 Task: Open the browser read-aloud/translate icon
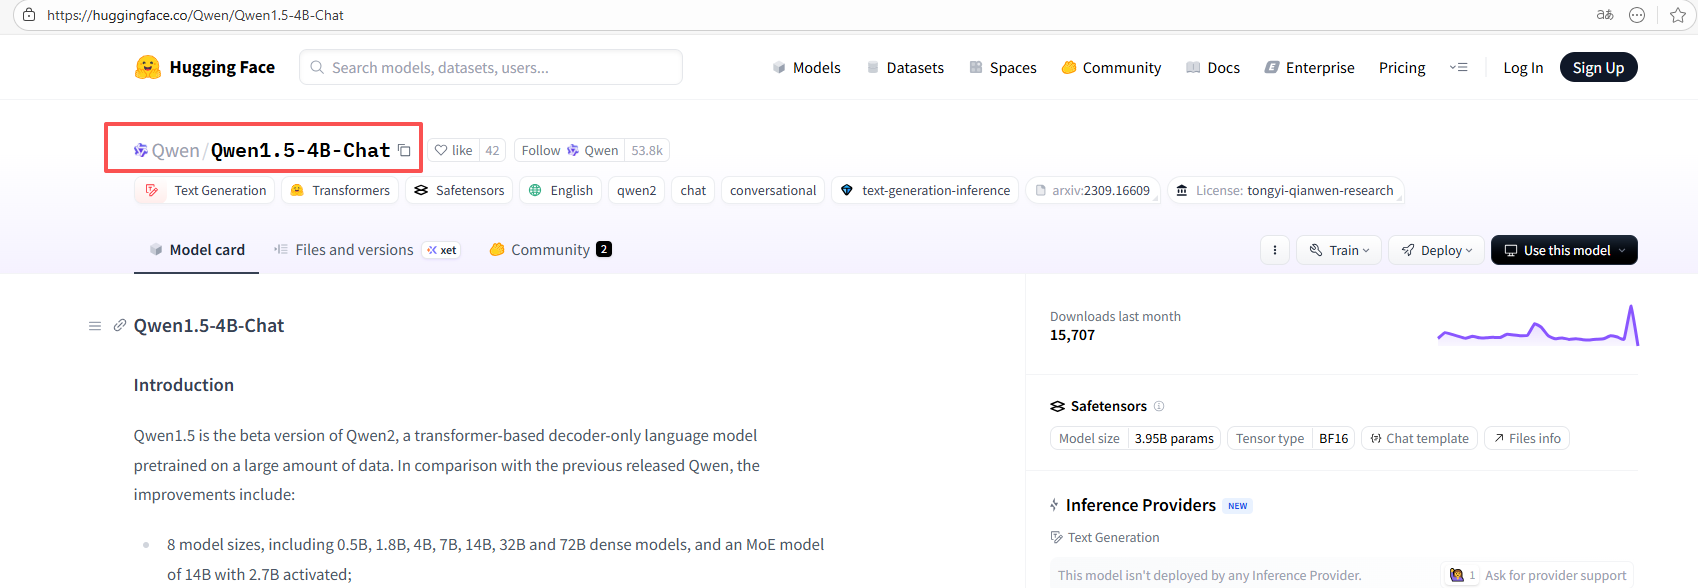[x=1605, y=15]
